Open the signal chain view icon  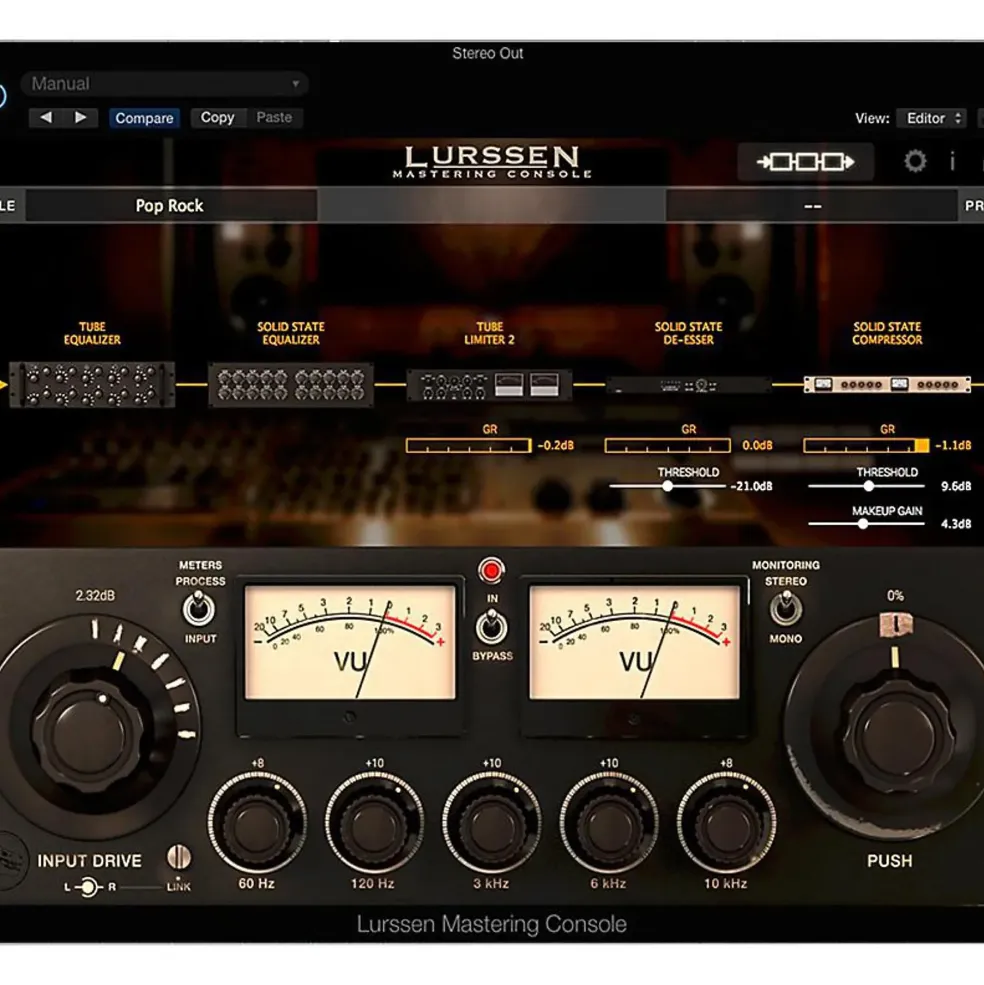[805, 162]
